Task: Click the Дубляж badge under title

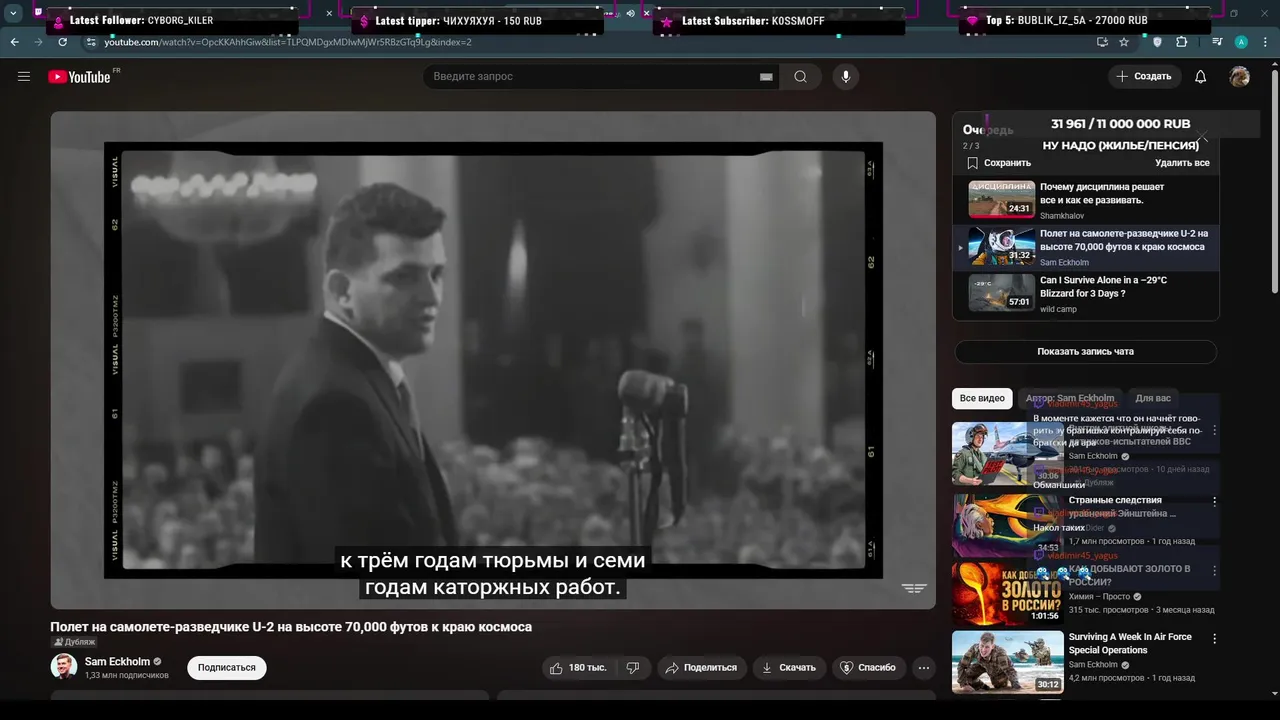Action: pyautogui.click(x=73, y=642)
